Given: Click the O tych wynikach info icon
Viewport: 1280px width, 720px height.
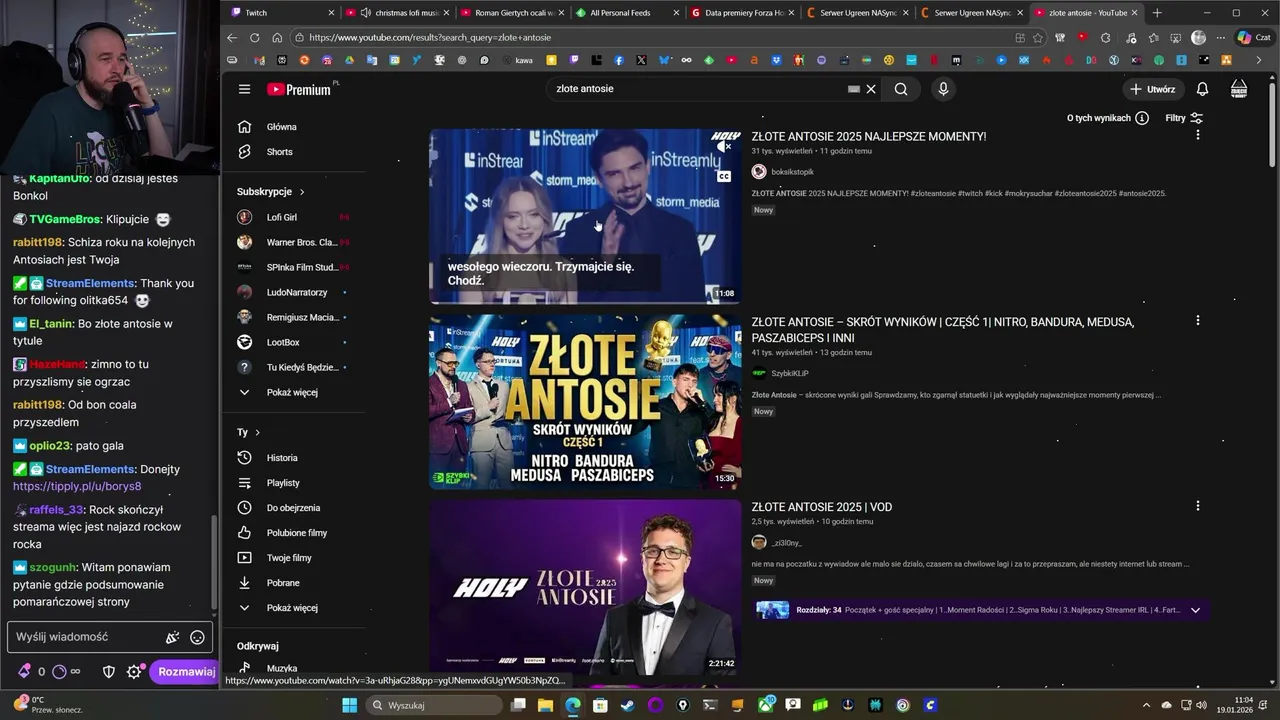Looking at the screenshot, I should pyautogui.click(x=1142, y=118).
